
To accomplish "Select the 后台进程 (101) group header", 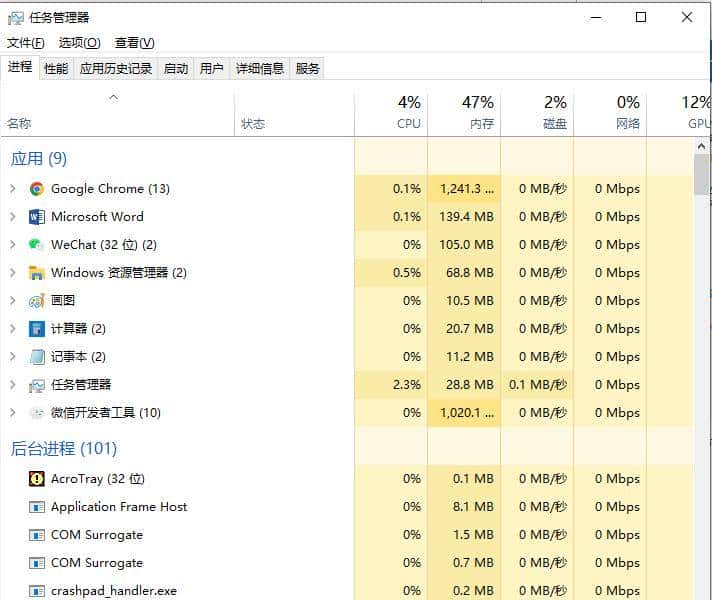I will 64,449.
